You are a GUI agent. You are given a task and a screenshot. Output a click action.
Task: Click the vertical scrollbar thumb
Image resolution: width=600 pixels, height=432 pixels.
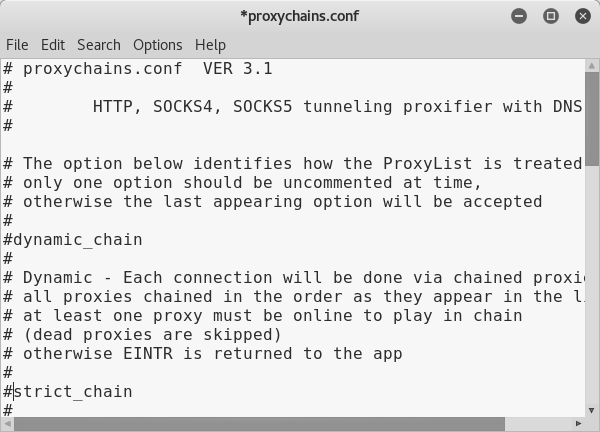[592, 119]
